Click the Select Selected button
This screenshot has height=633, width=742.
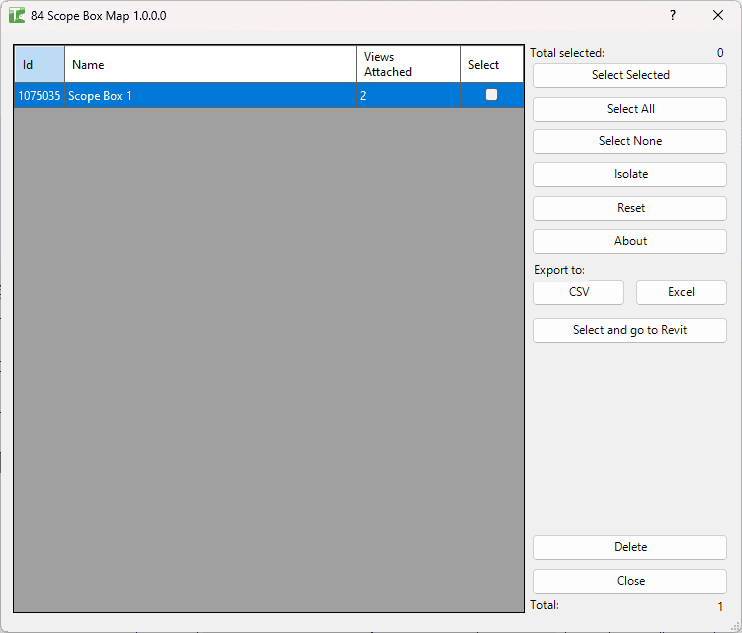[630, 75]
